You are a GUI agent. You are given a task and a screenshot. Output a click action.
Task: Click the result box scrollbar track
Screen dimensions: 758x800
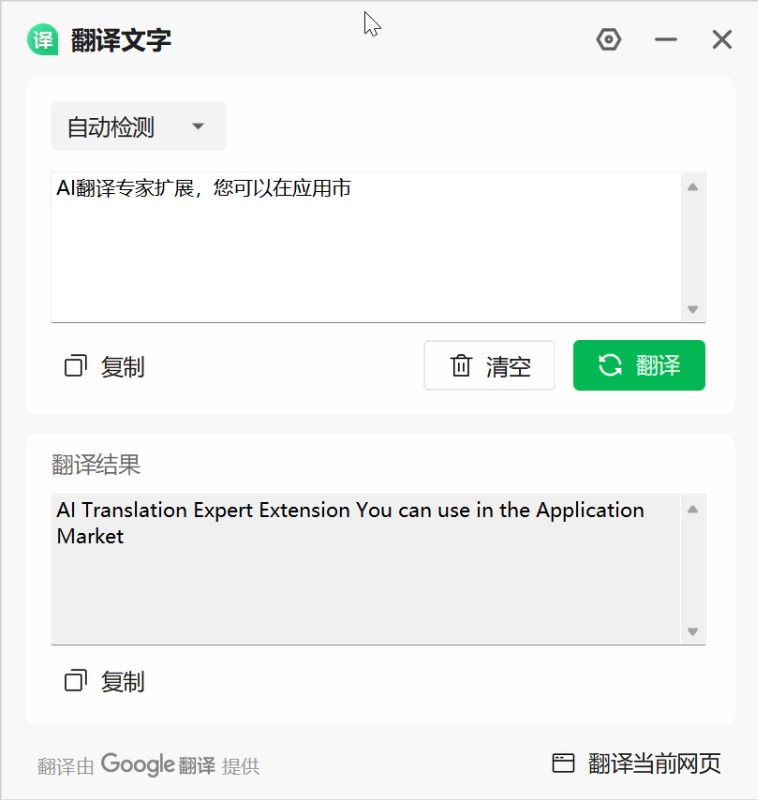click(693, 570)
